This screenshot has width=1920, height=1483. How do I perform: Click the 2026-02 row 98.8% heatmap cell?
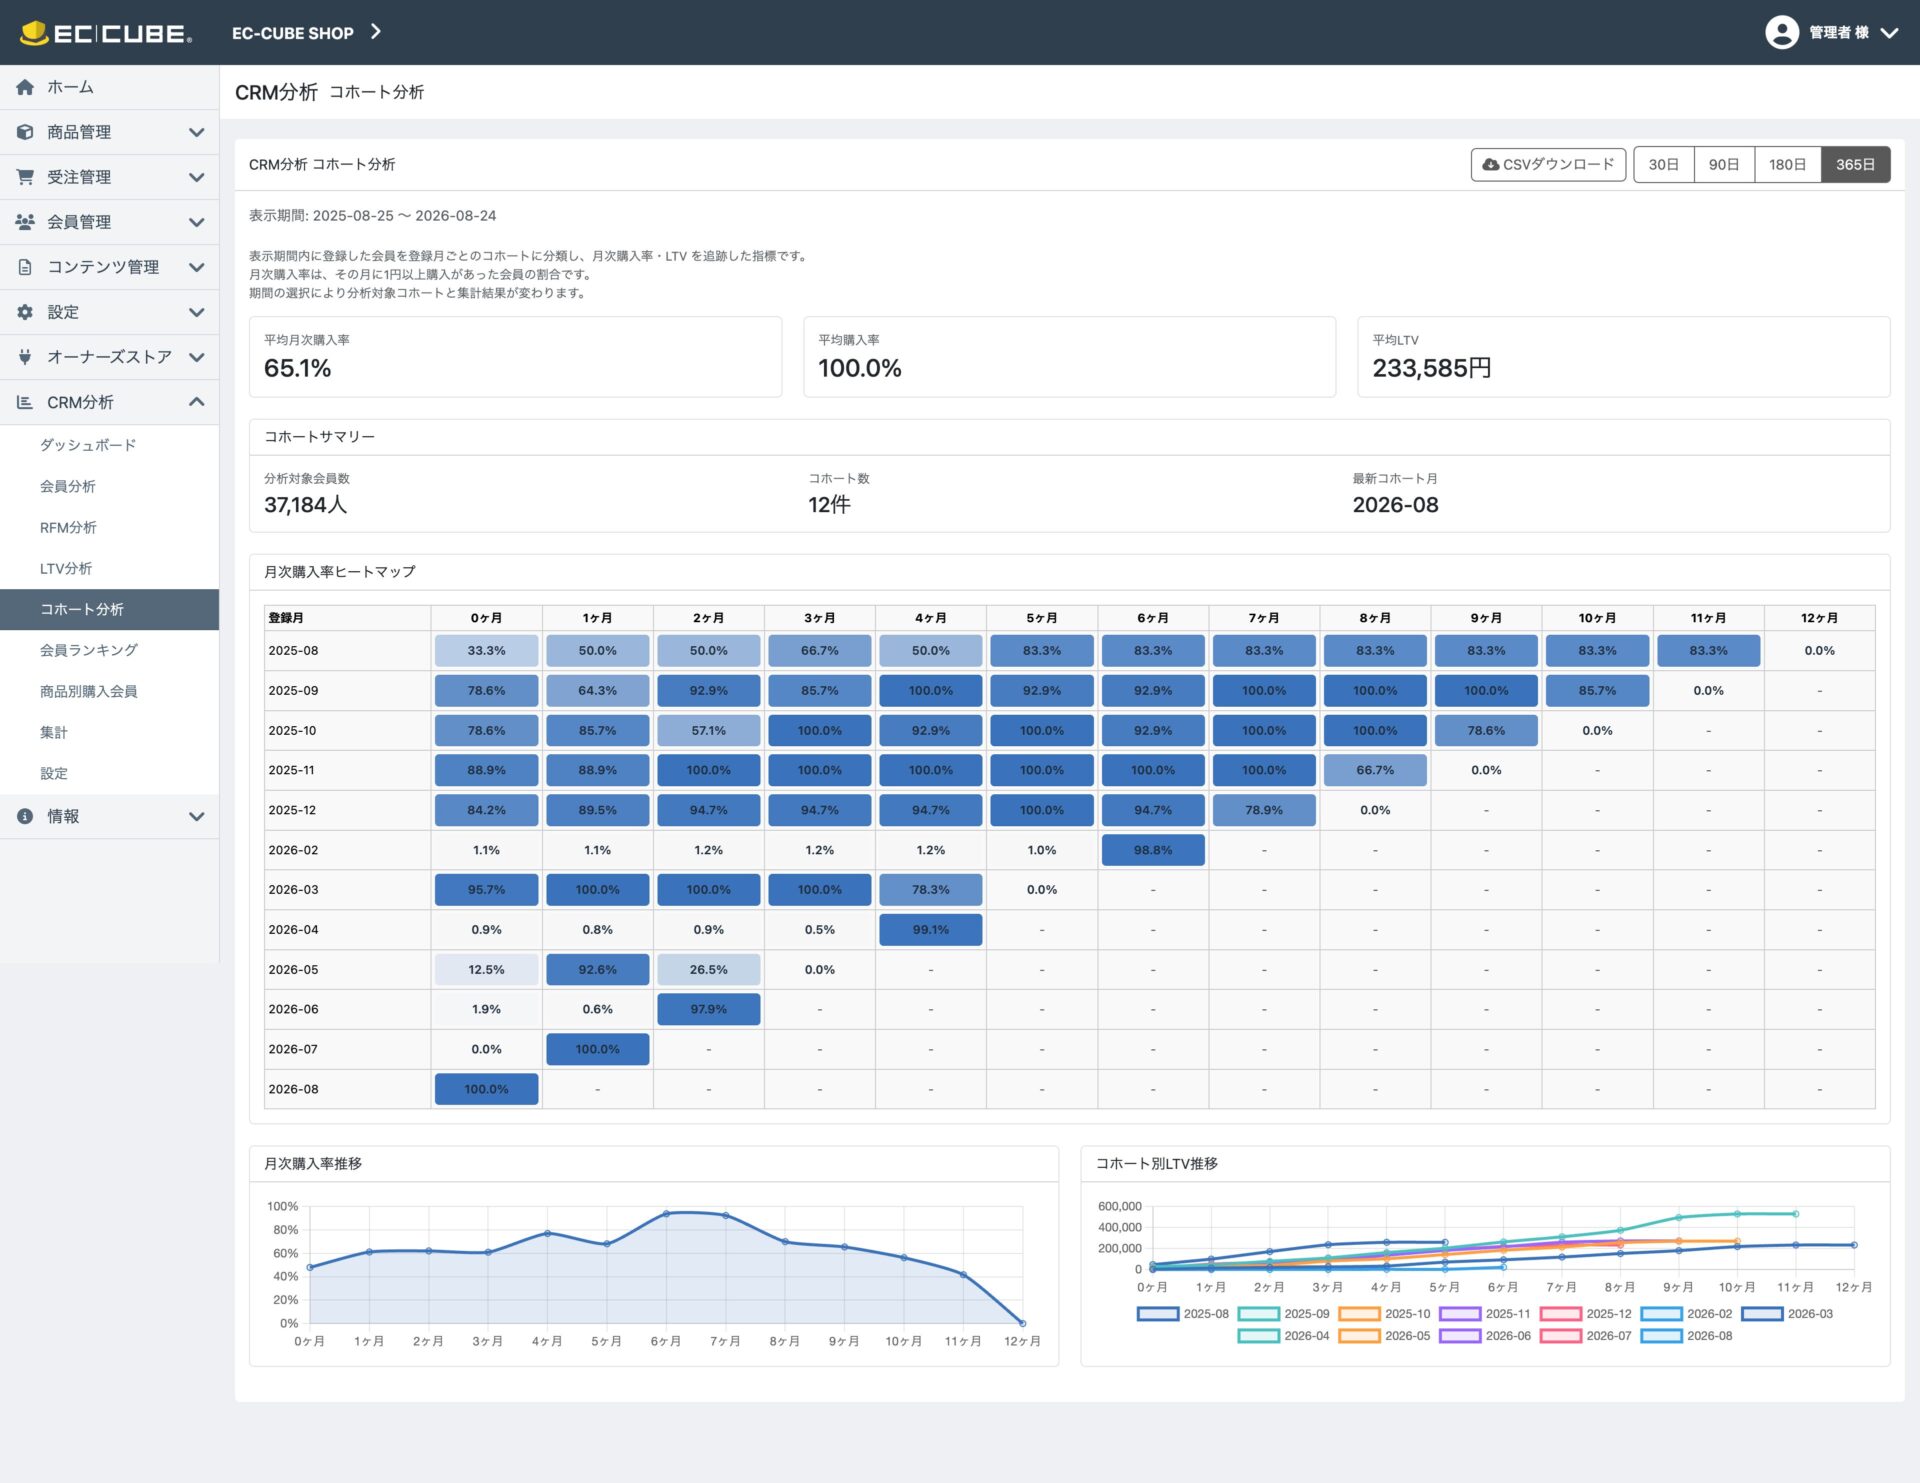coord(1153,850)
